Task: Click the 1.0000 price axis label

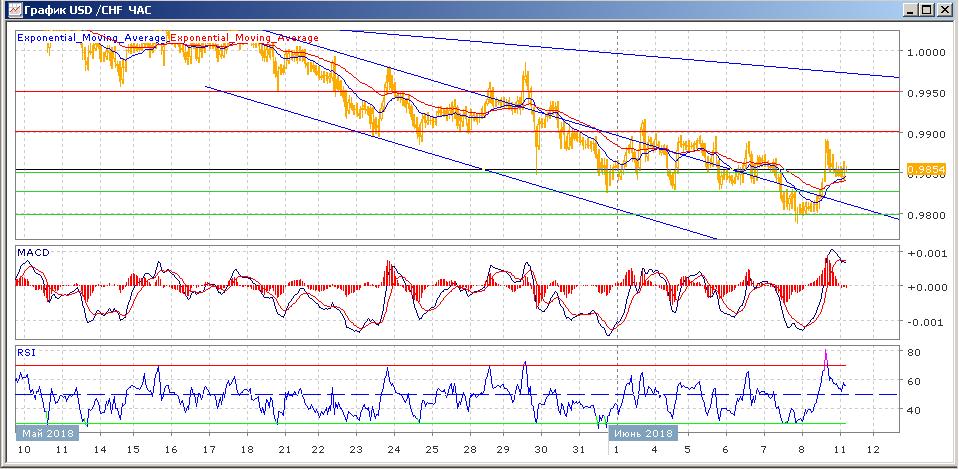Action: (927, 53)
